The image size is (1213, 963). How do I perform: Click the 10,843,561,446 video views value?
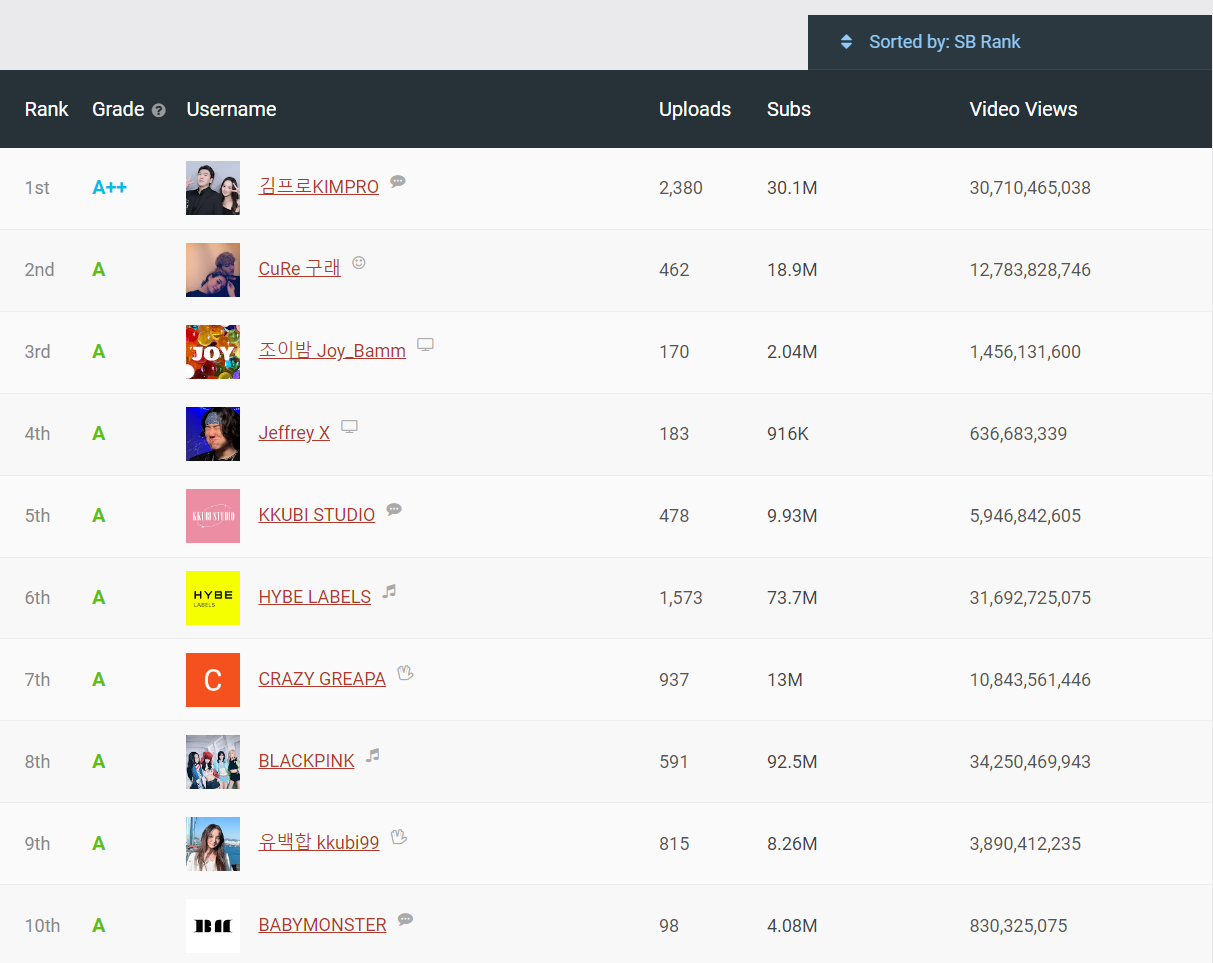pos(1030,680)
